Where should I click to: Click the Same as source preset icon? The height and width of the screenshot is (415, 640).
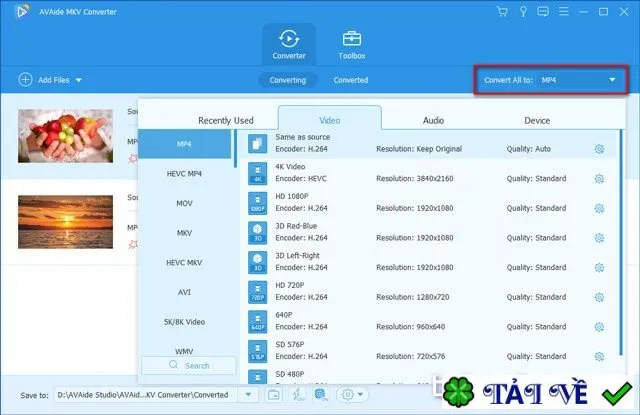point(258,144)
